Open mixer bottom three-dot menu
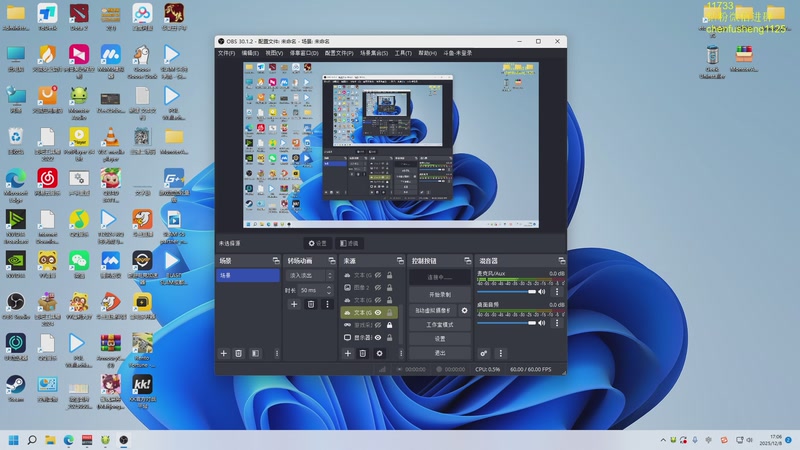Screen dimensions: 800x450 coord(501,353)
